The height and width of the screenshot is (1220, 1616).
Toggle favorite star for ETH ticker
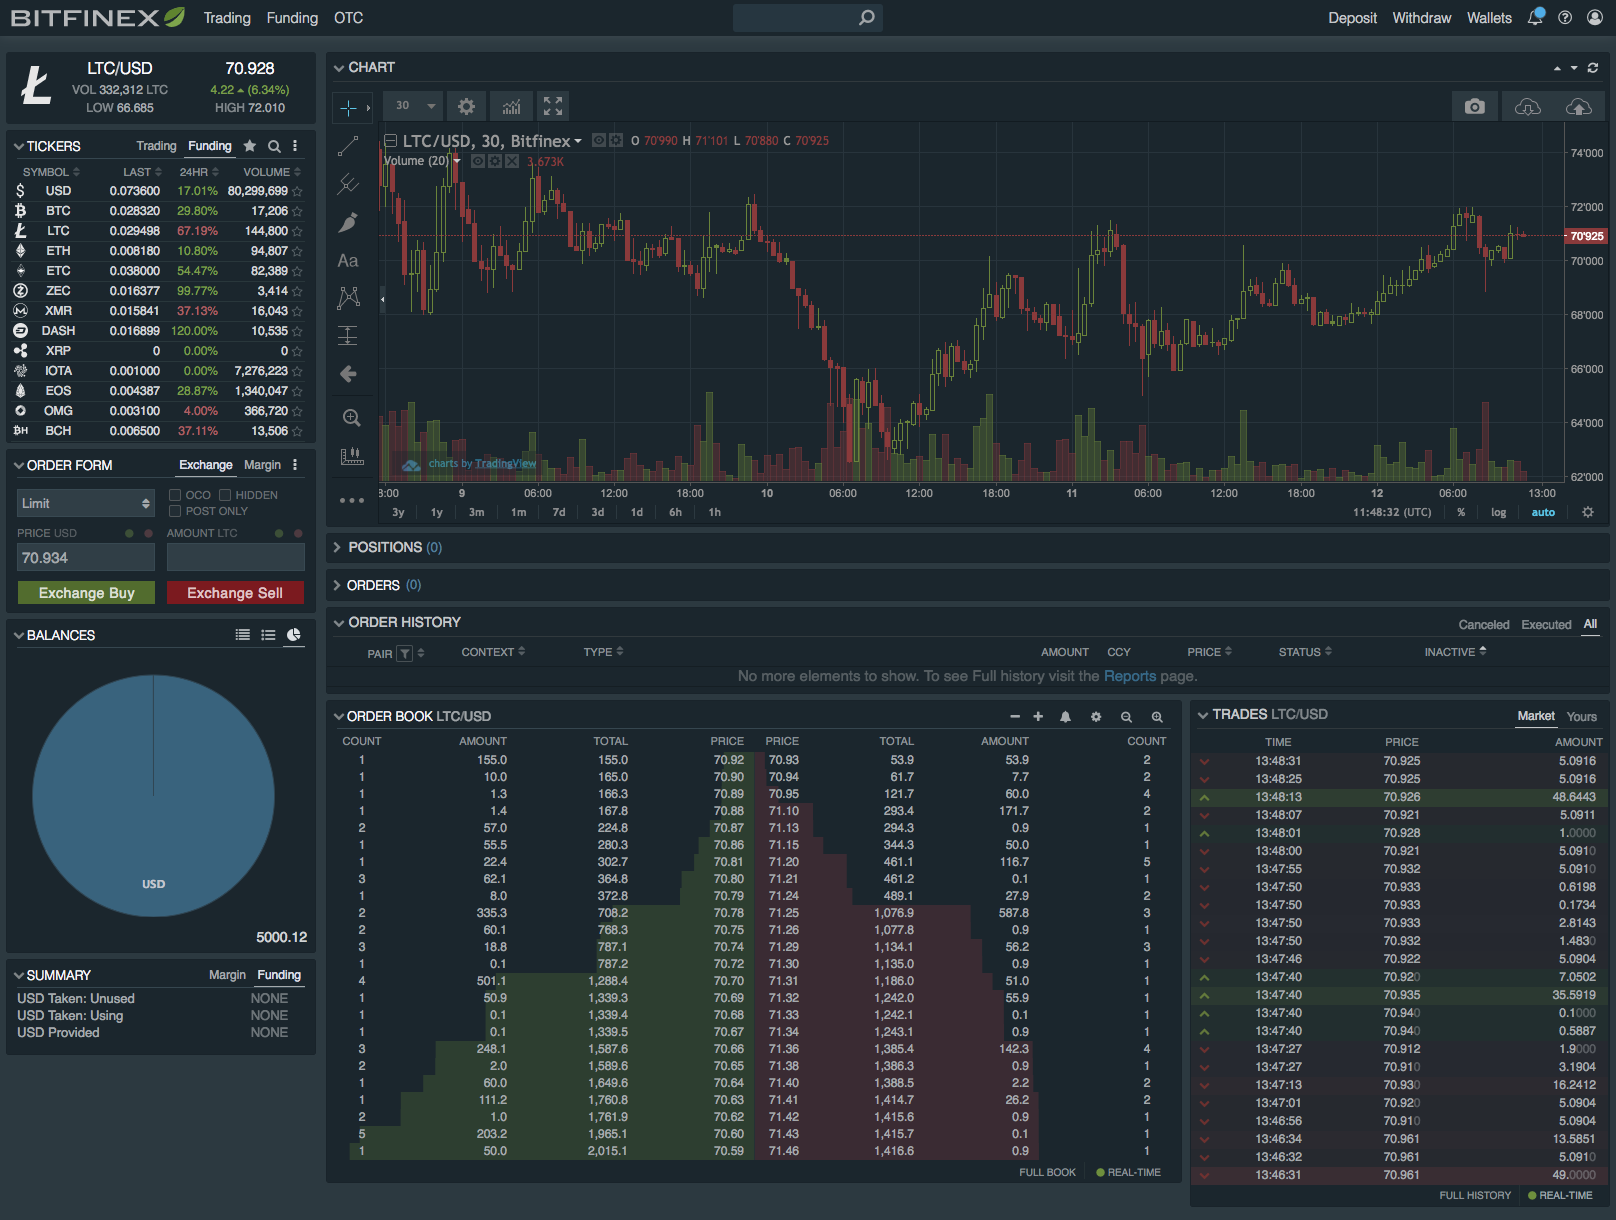click(x=297, y=251)
